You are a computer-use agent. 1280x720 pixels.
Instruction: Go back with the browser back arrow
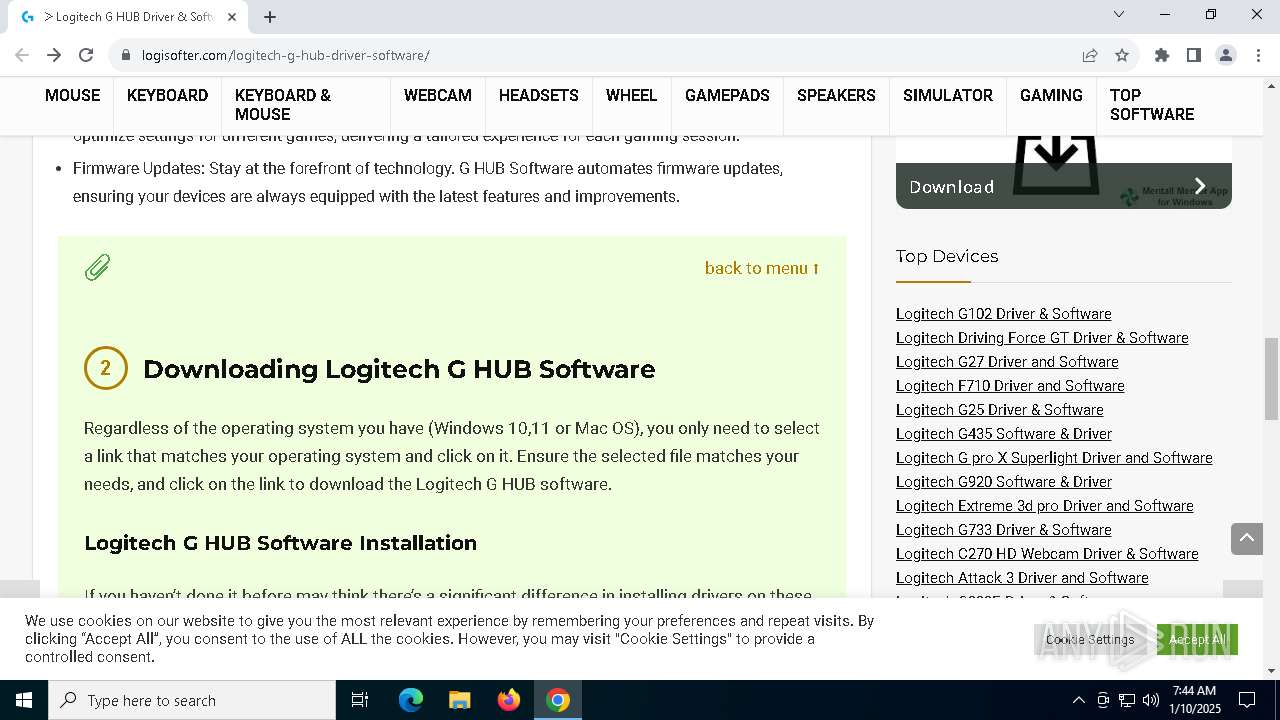point(22,55)
